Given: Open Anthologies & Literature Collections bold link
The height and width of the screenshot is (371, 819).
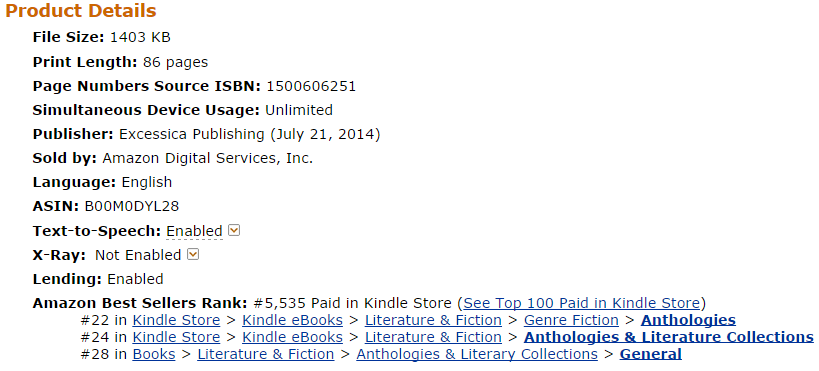Looking at the screenshot, I should coord(669,337).
